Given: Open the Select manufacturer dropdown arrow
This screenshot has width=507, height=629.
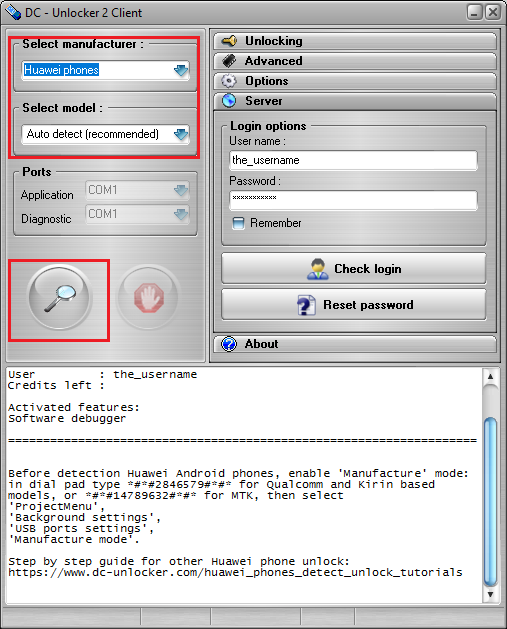Looking at the screenshot, I should [181, 70].
